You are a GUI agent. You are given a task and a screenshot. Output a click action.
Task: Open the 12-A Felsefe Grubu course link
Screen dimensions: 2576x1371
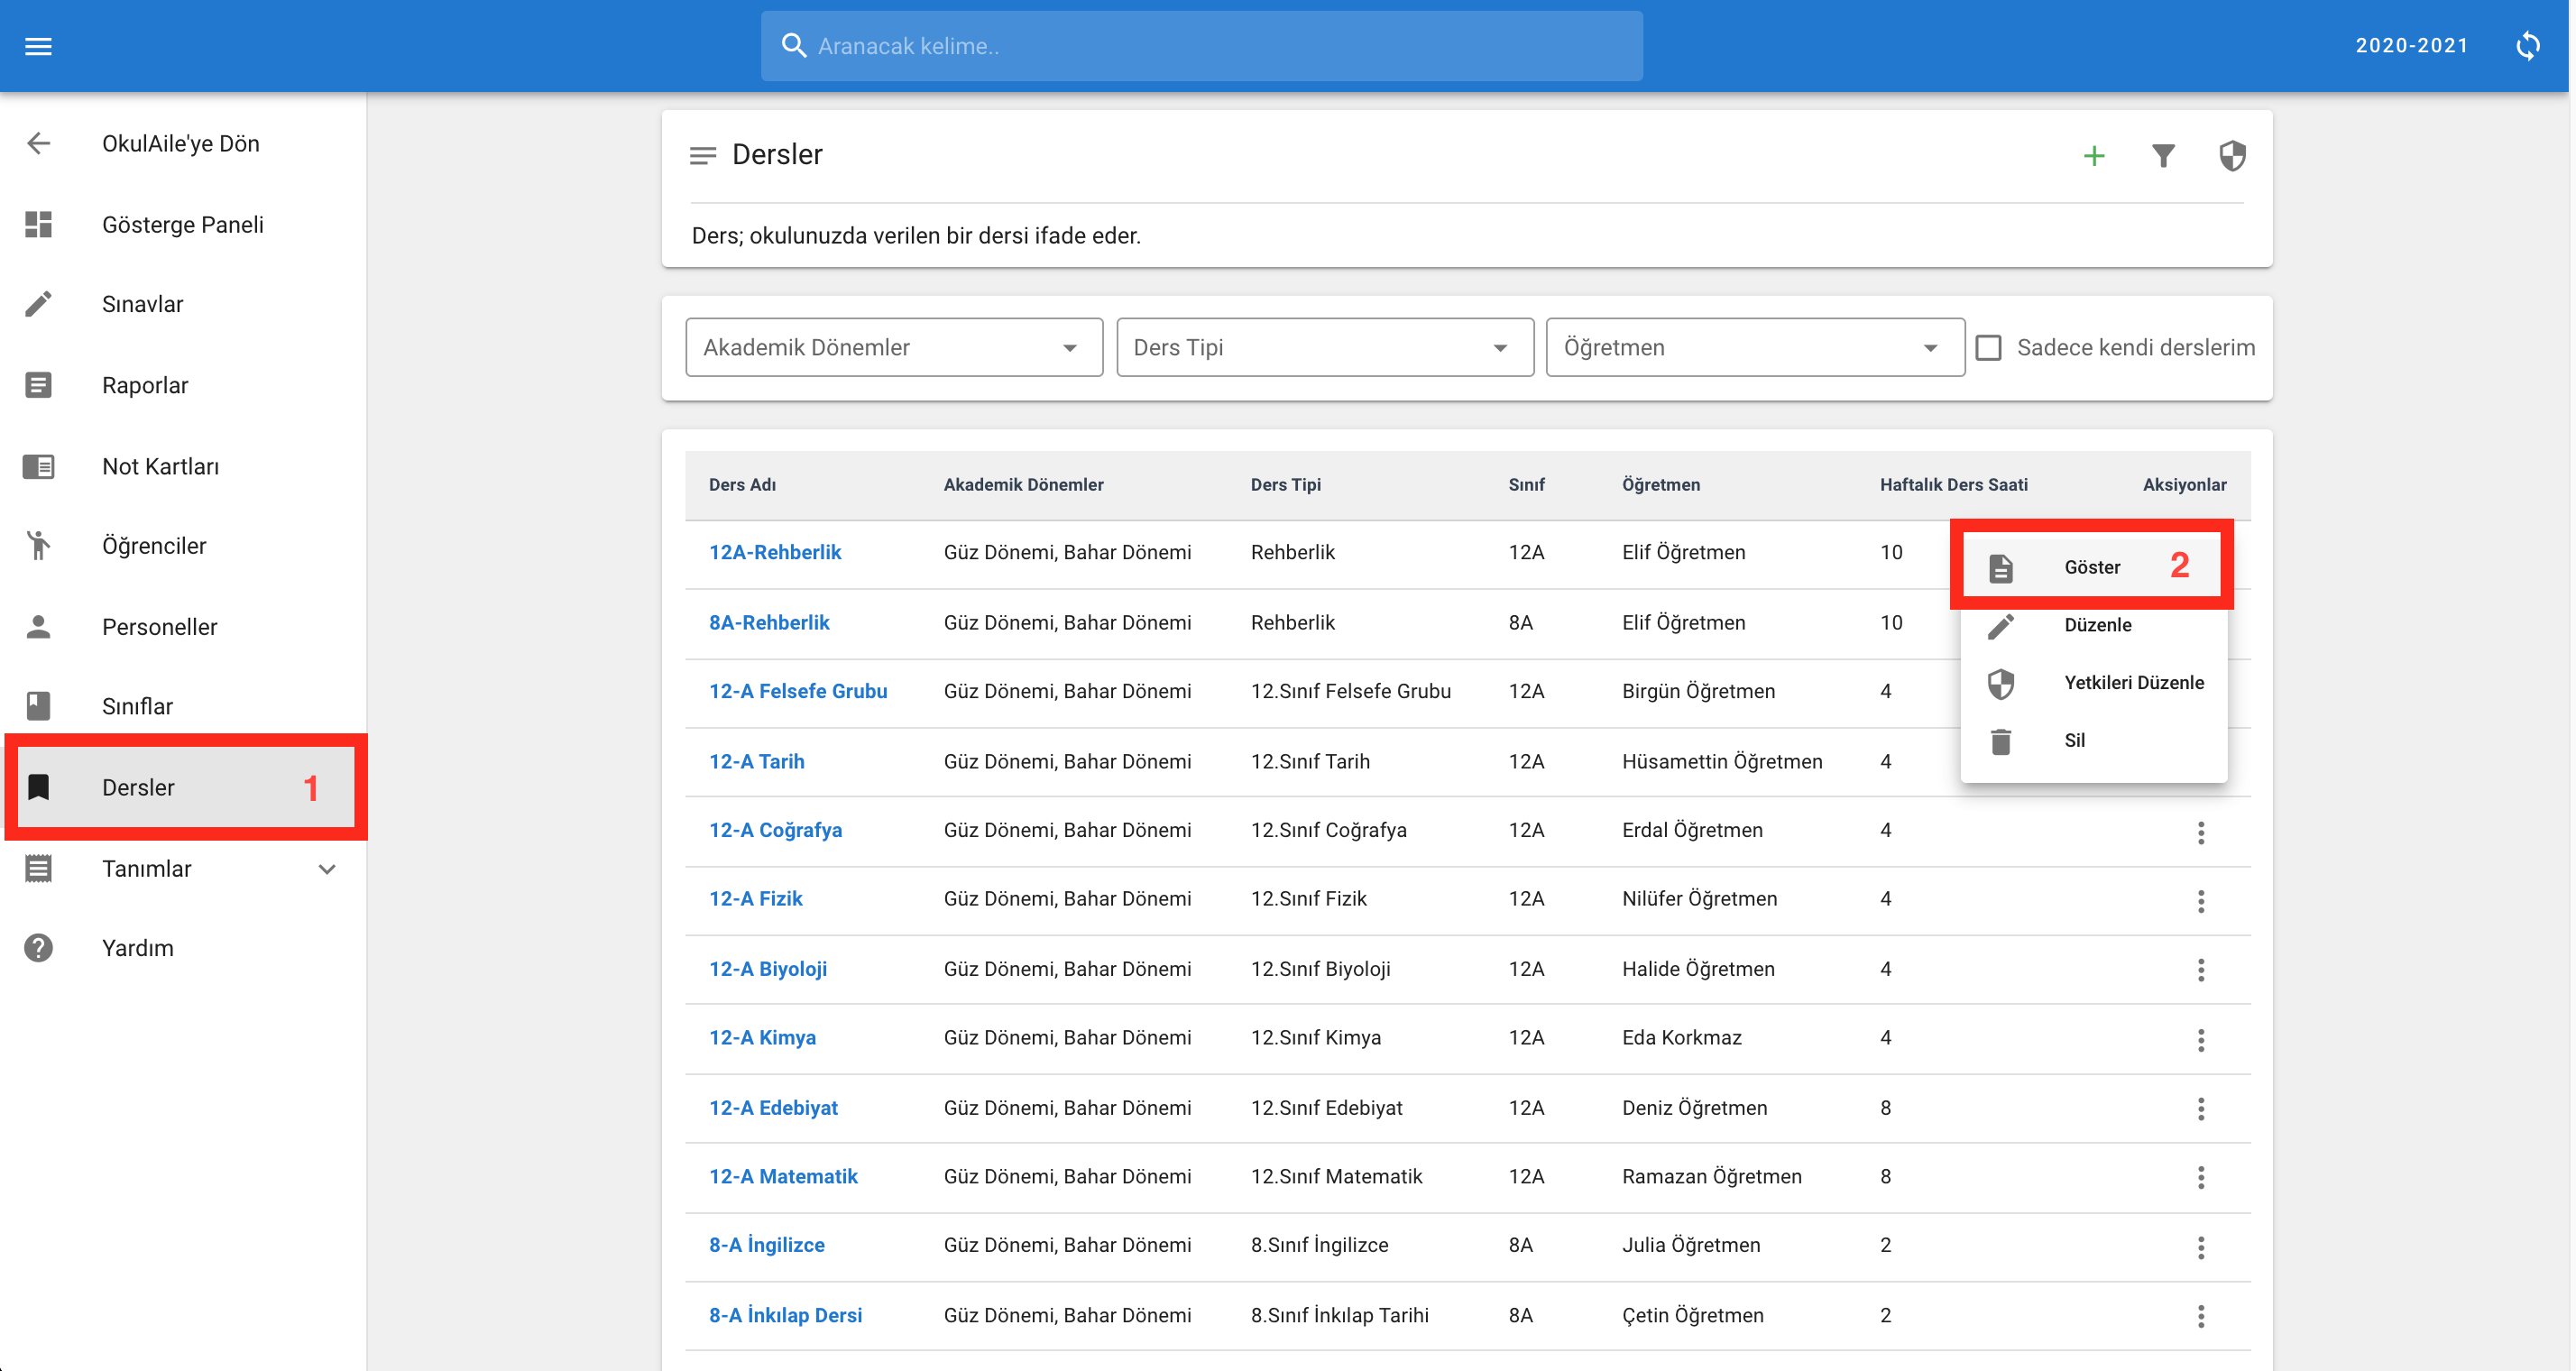click(x=798, y=691)
